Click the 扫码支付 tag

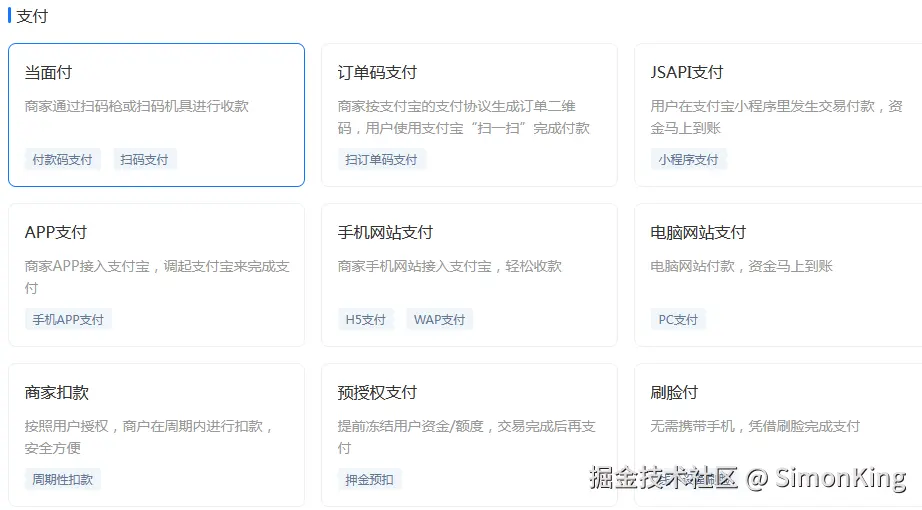[x=144, y=159]
